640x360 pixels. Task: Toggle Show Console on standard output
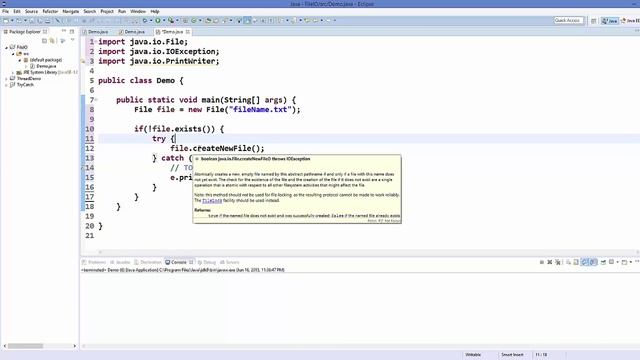[585, 262]
